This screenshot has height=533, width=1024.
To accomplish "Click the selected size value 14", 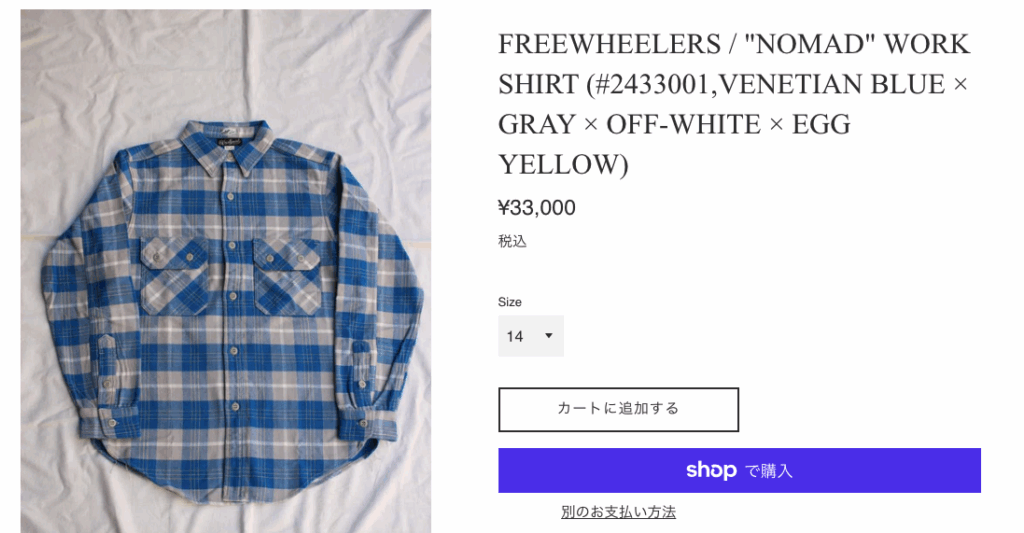I will pos(515,336).
